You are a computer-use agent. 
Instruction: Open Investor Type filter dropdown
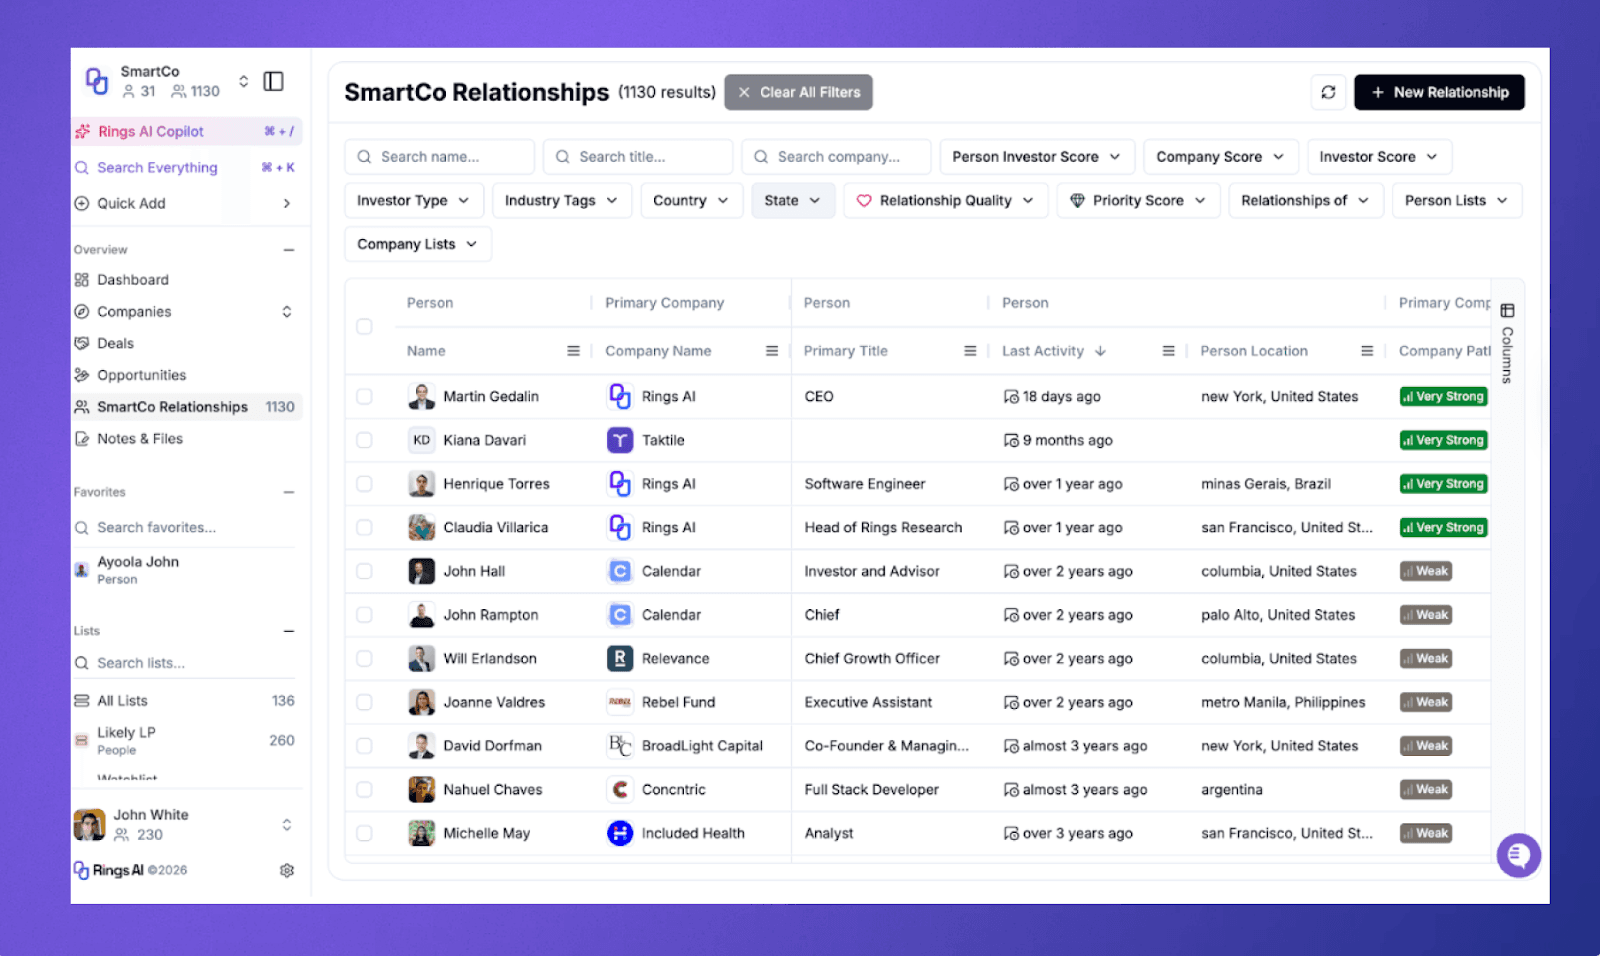[414, 200]
